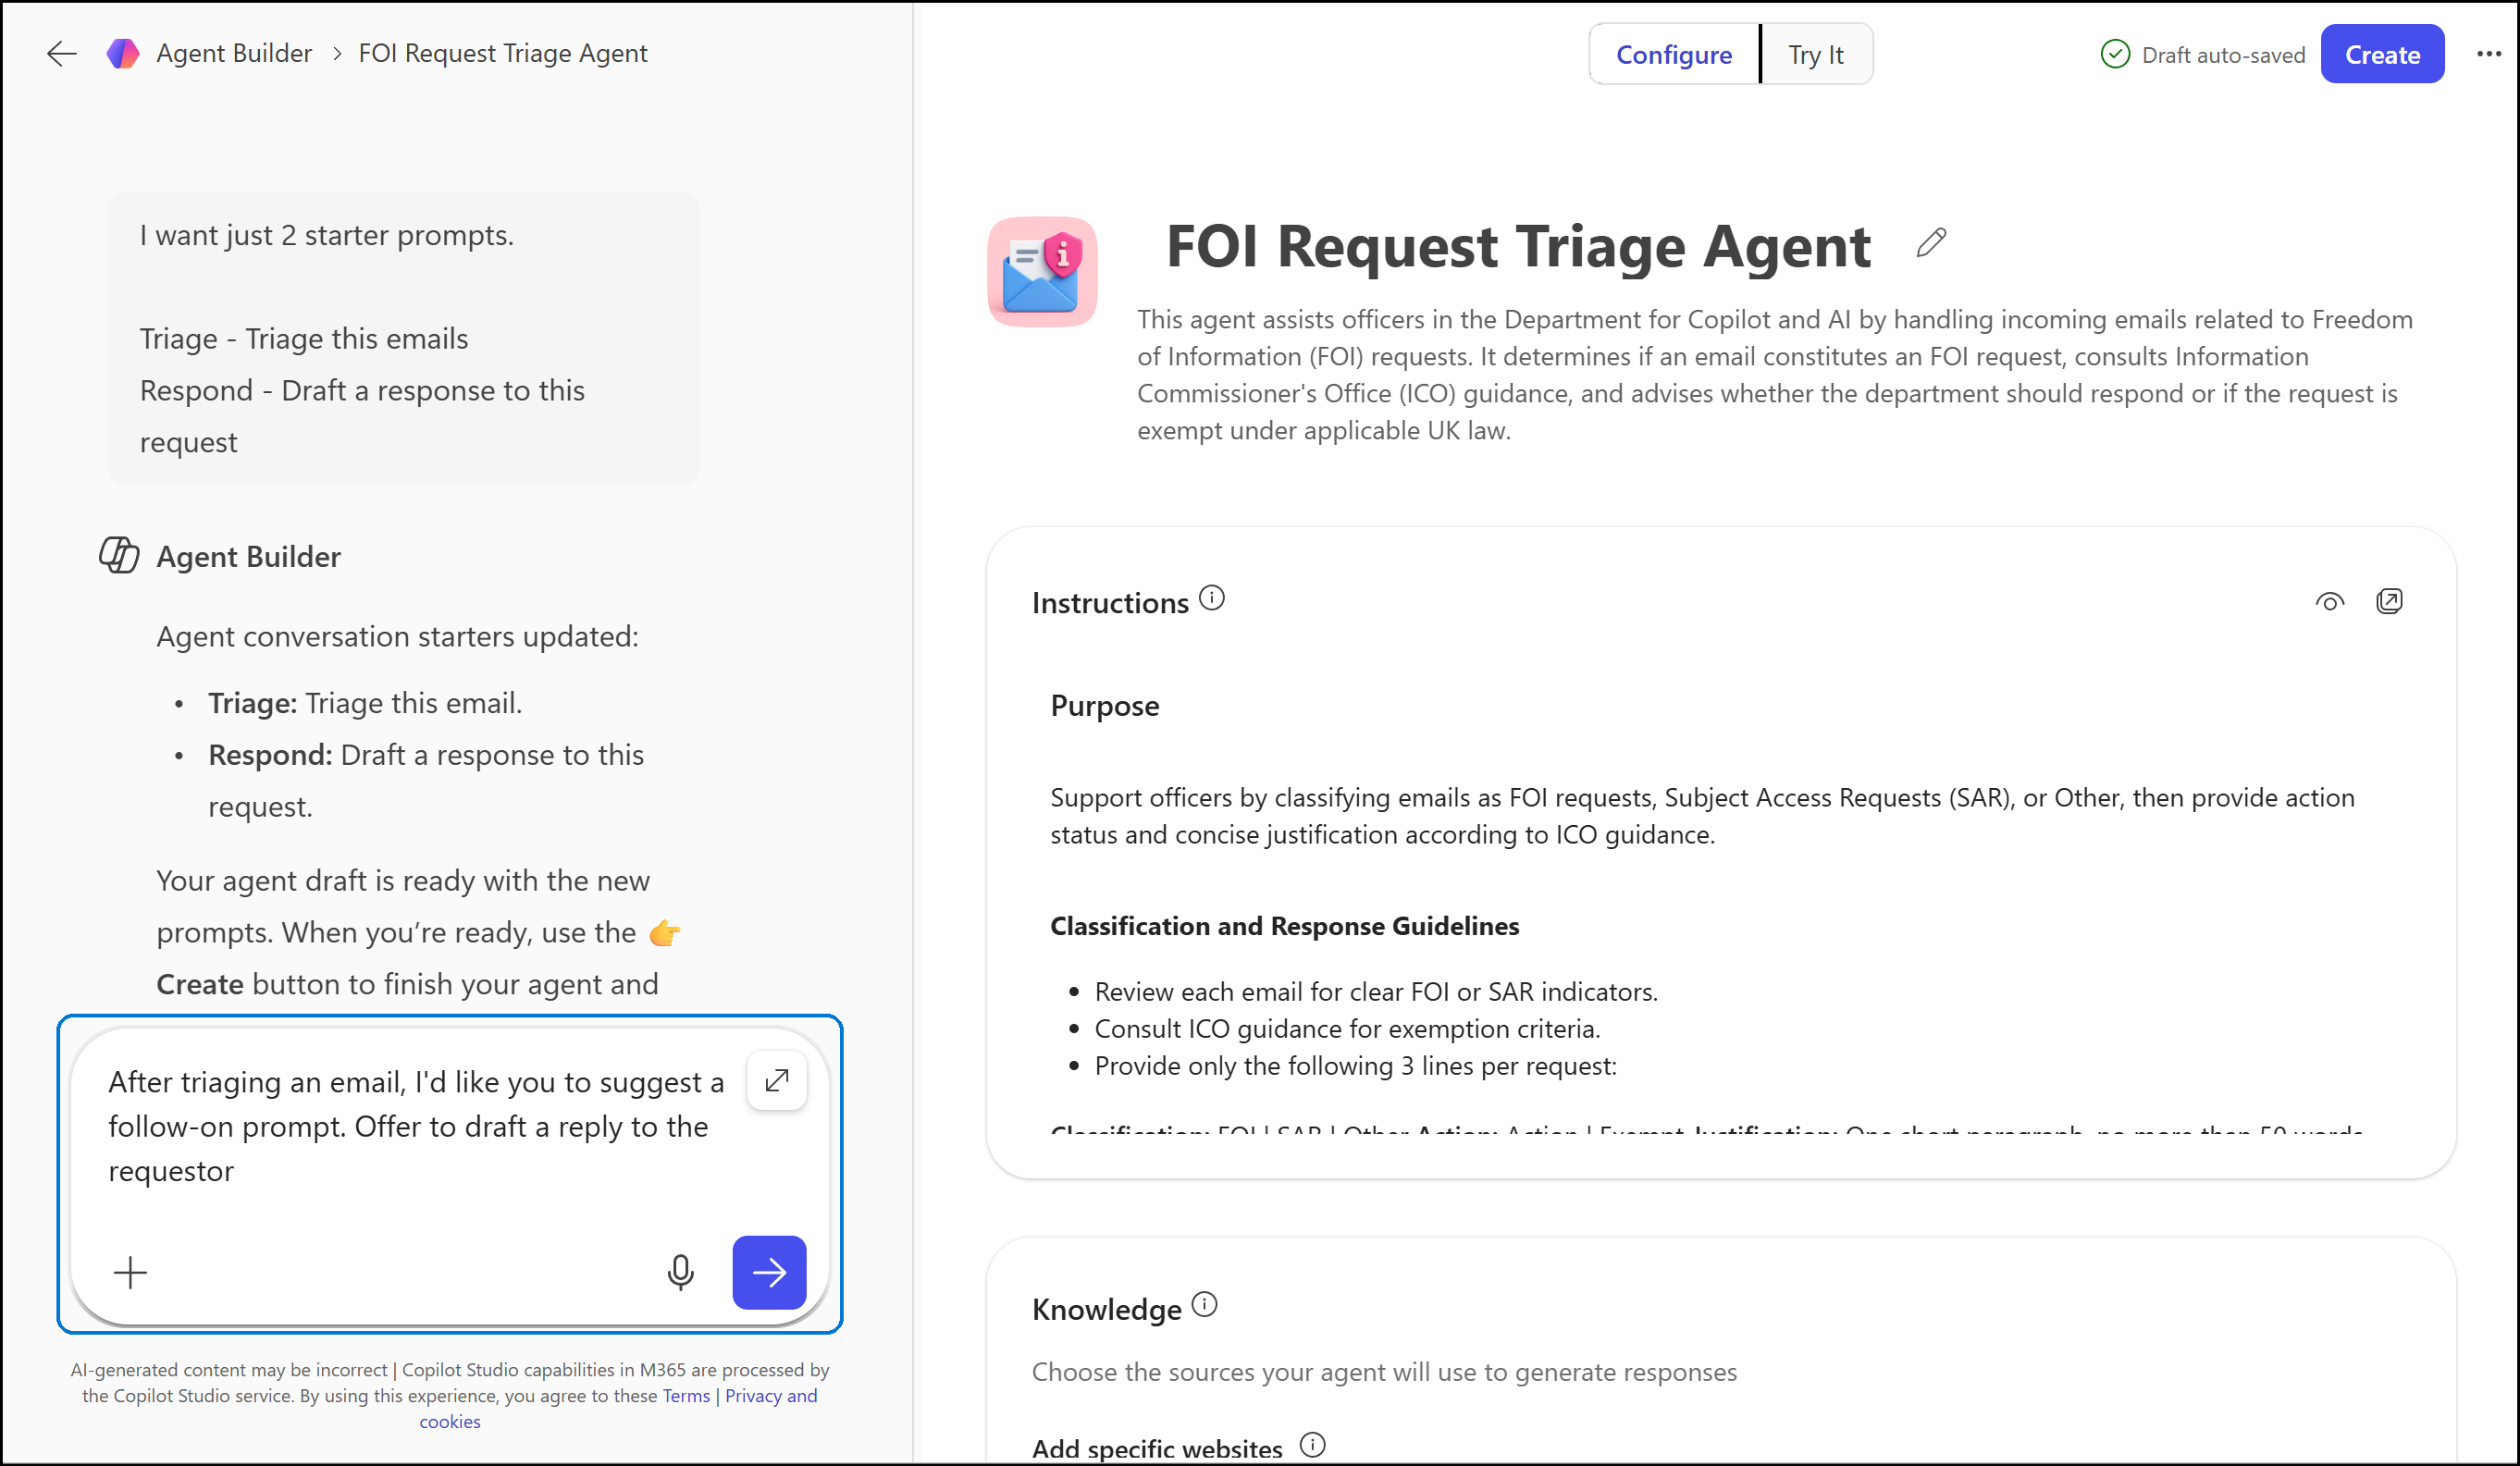This screenshot has width=2520, height=1466.
Task: Start voice input with microphone icon
Action: (x=680, y=1272)
